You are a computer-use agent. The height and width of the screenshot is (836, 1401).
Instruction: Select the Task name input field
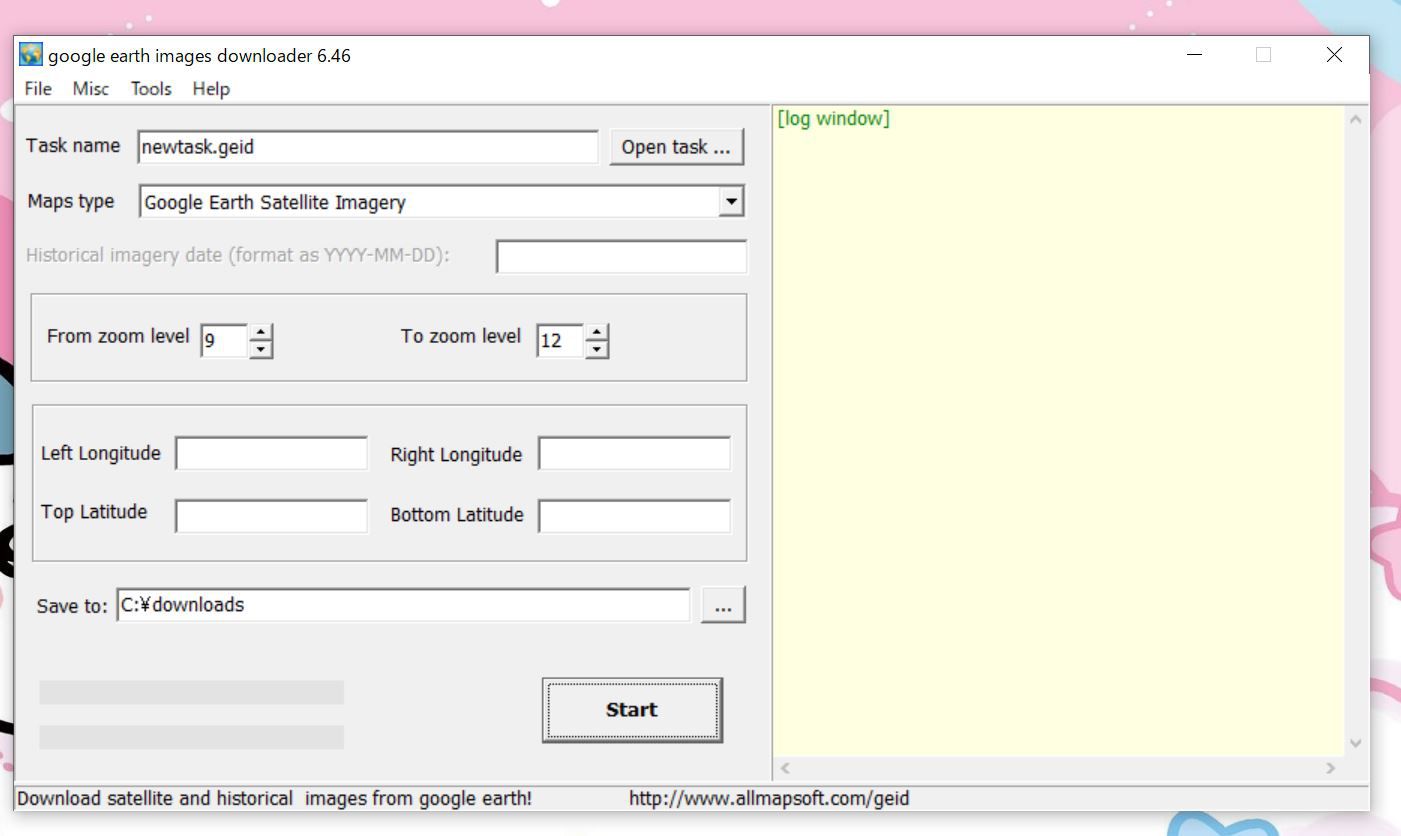(367, 146)
